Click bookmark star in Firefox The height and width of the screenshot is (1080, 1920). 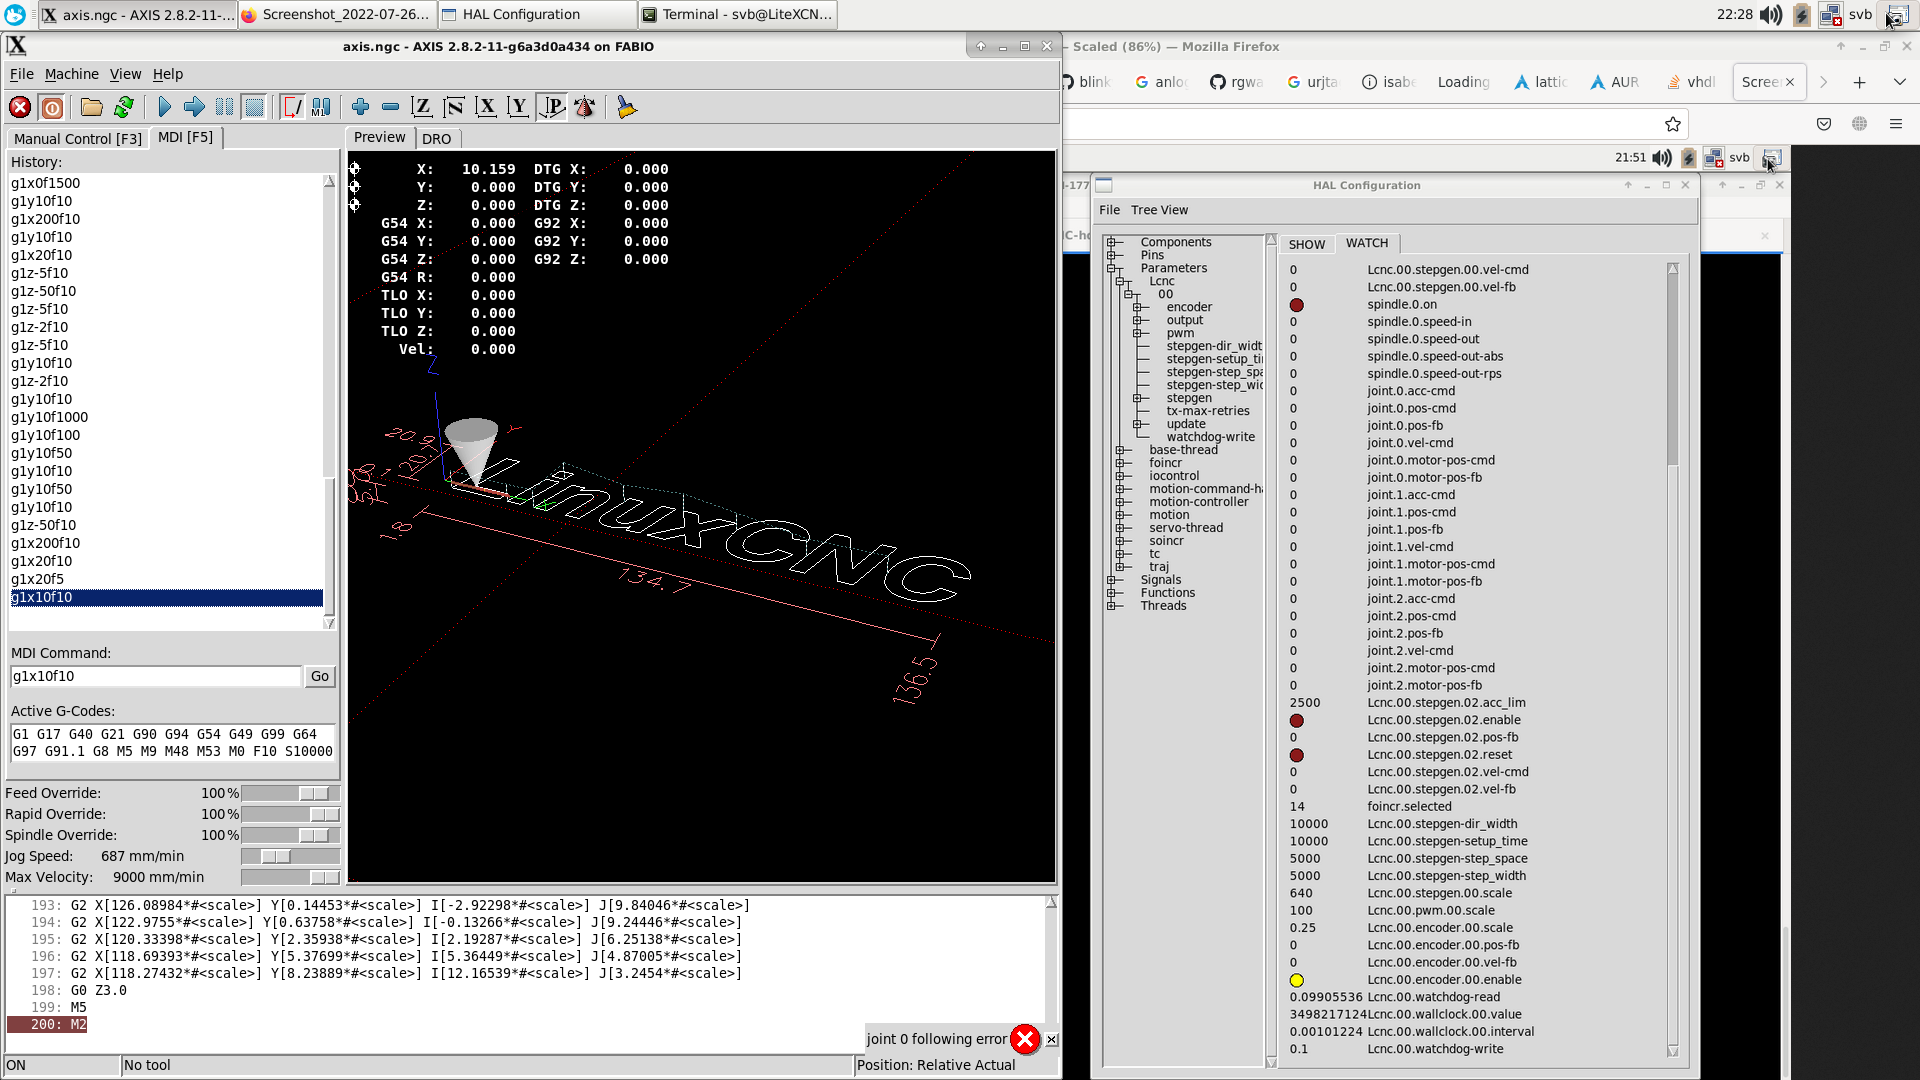(1672, 124)
